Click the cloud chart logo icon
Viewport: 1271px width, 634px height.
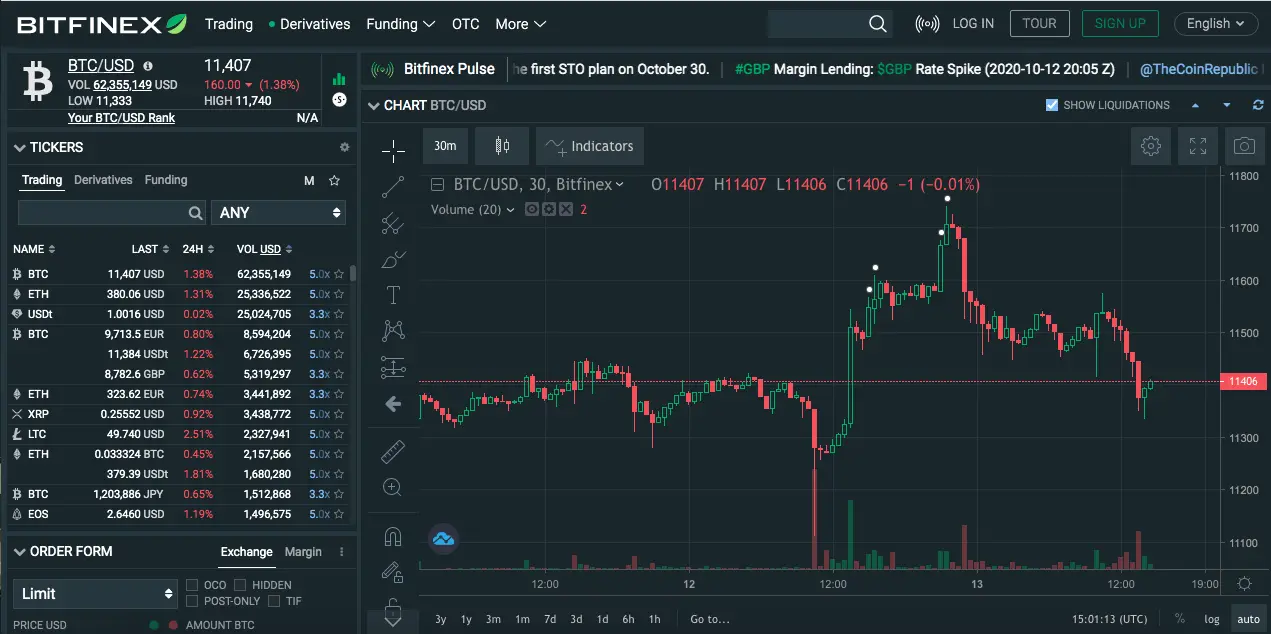(443, 540)
